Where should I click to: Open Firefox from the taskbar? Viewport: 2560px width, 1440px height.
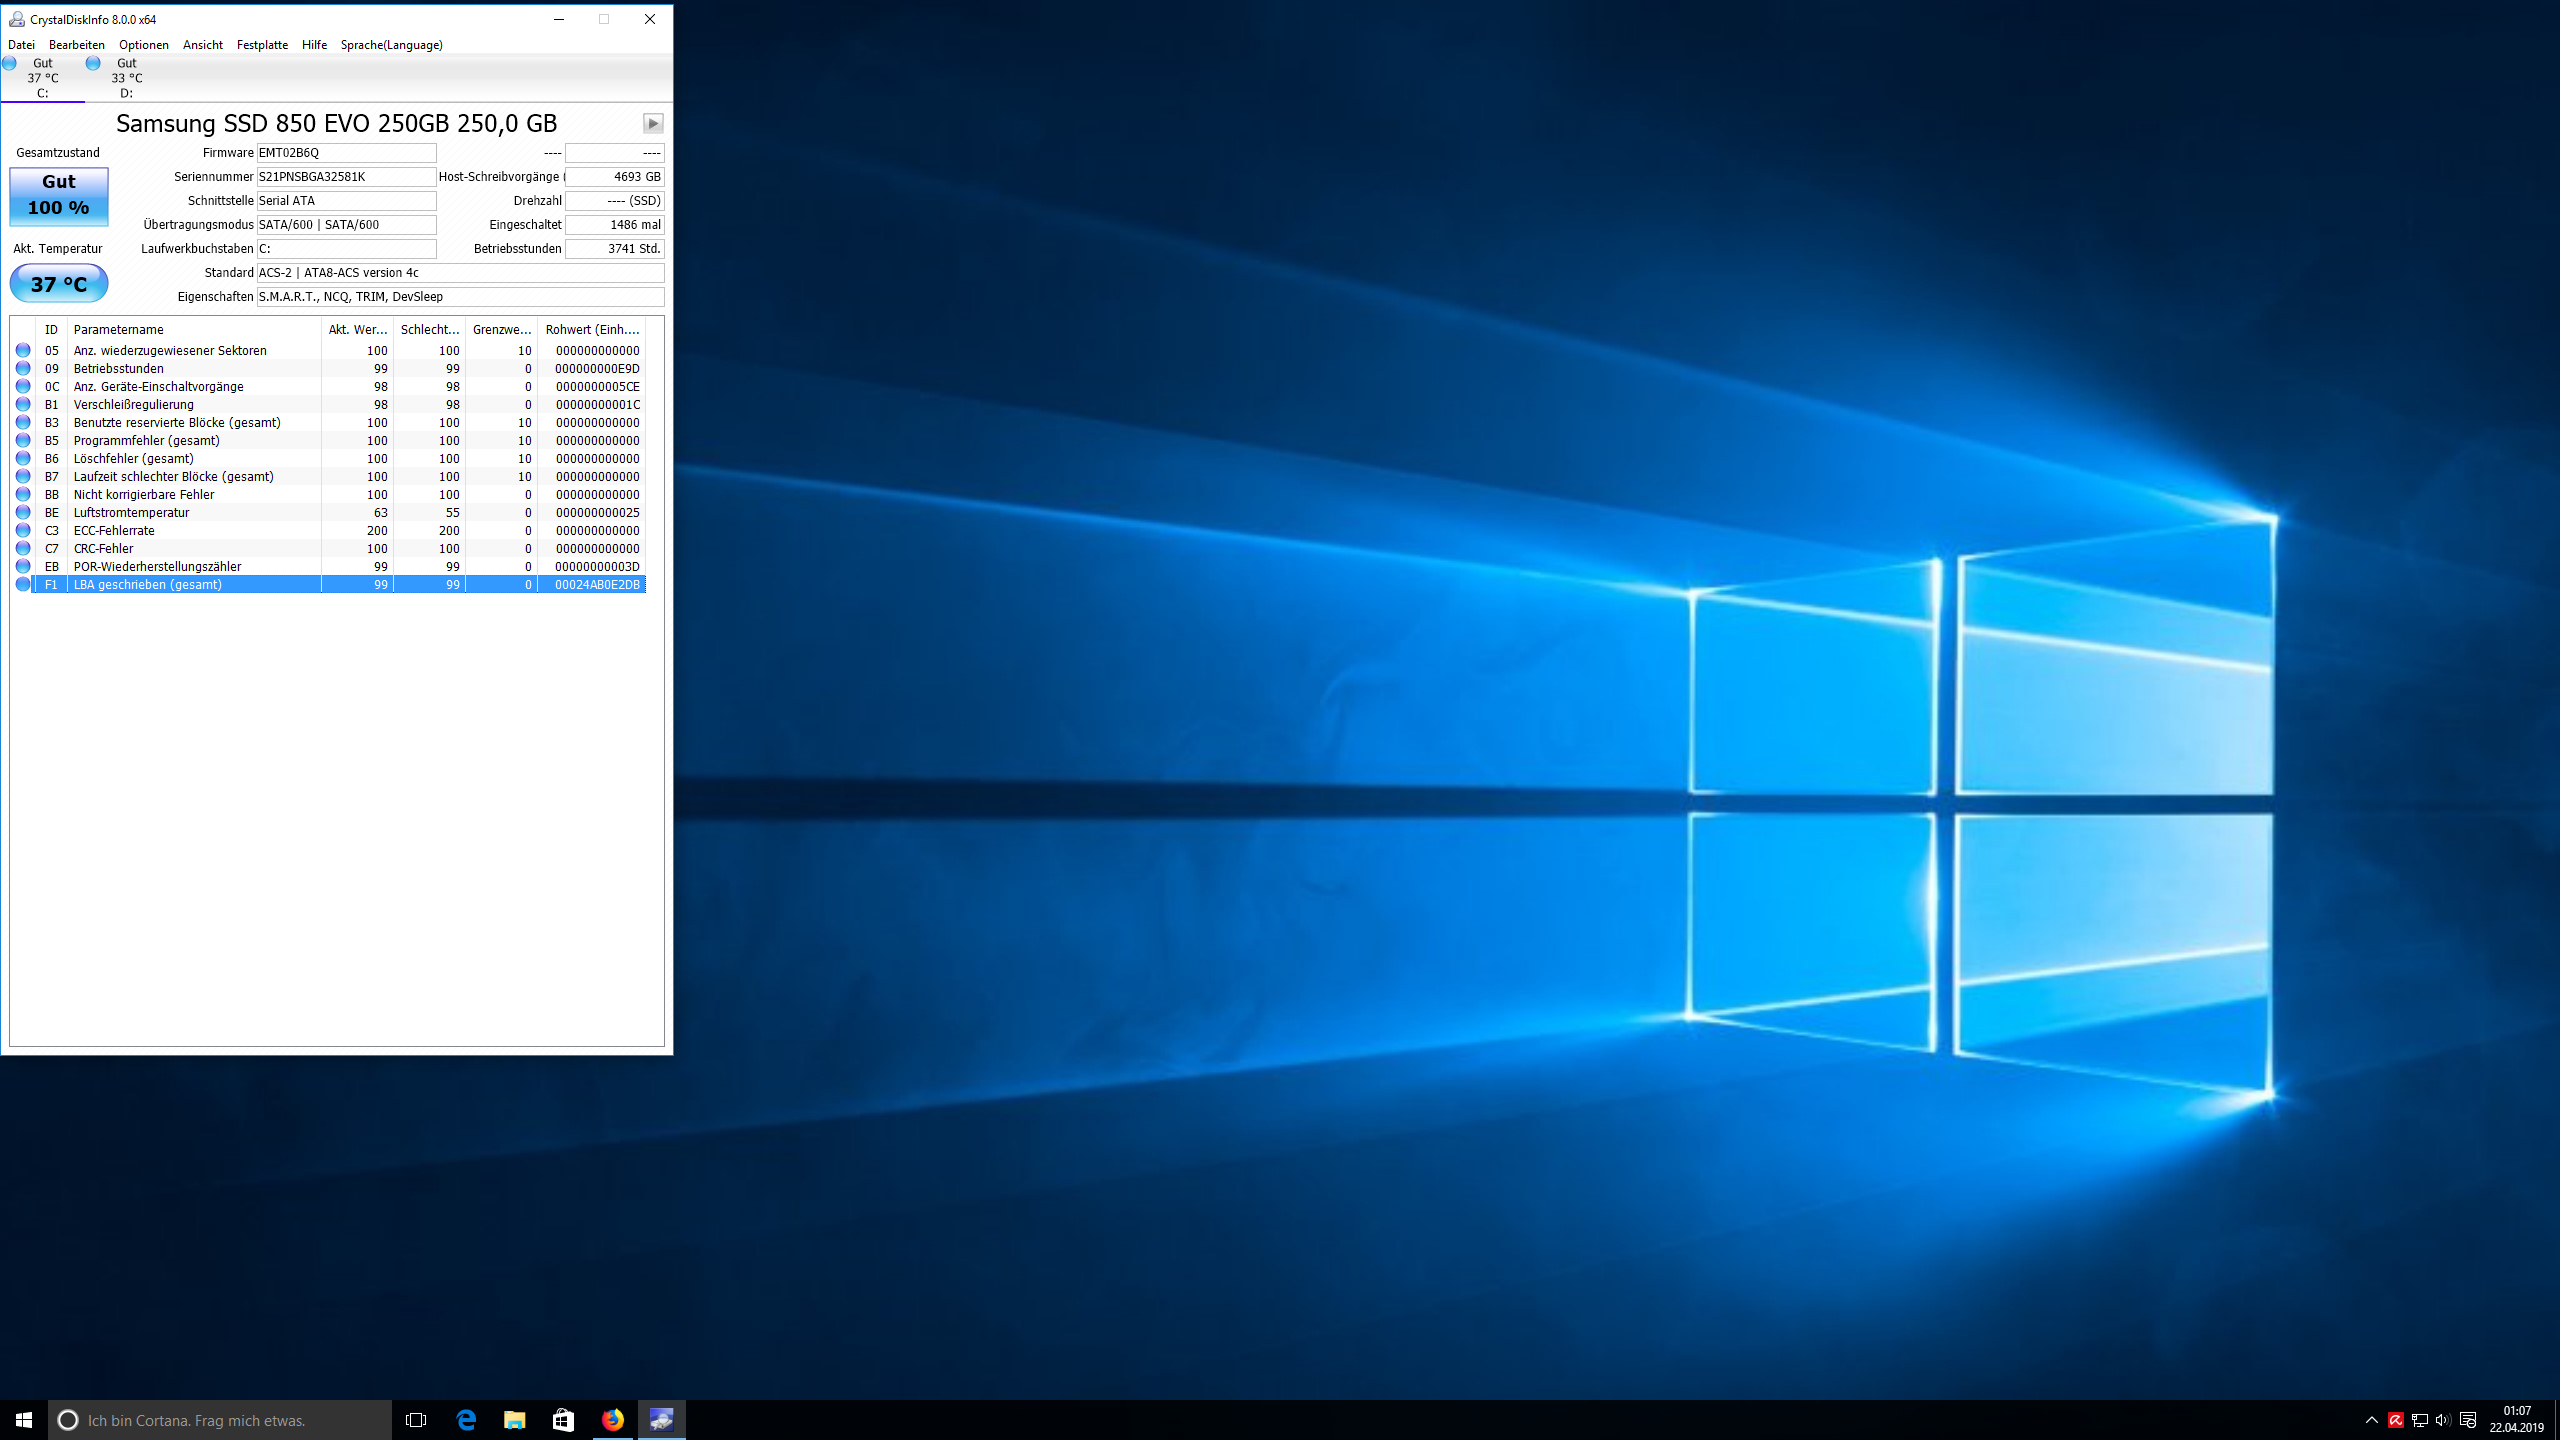(613, 1419)
